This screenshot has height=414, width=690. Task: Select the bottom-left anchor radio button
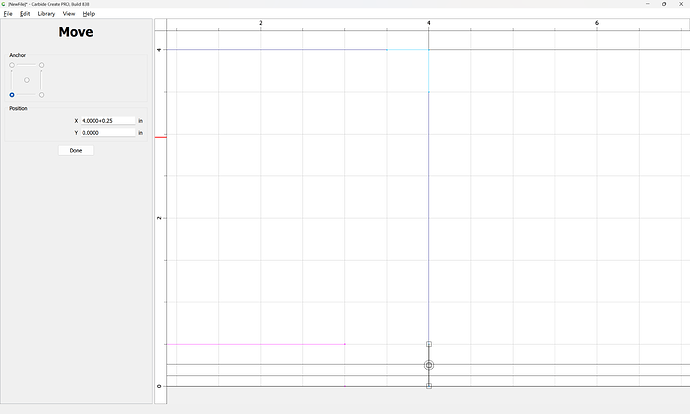(12, 95)
